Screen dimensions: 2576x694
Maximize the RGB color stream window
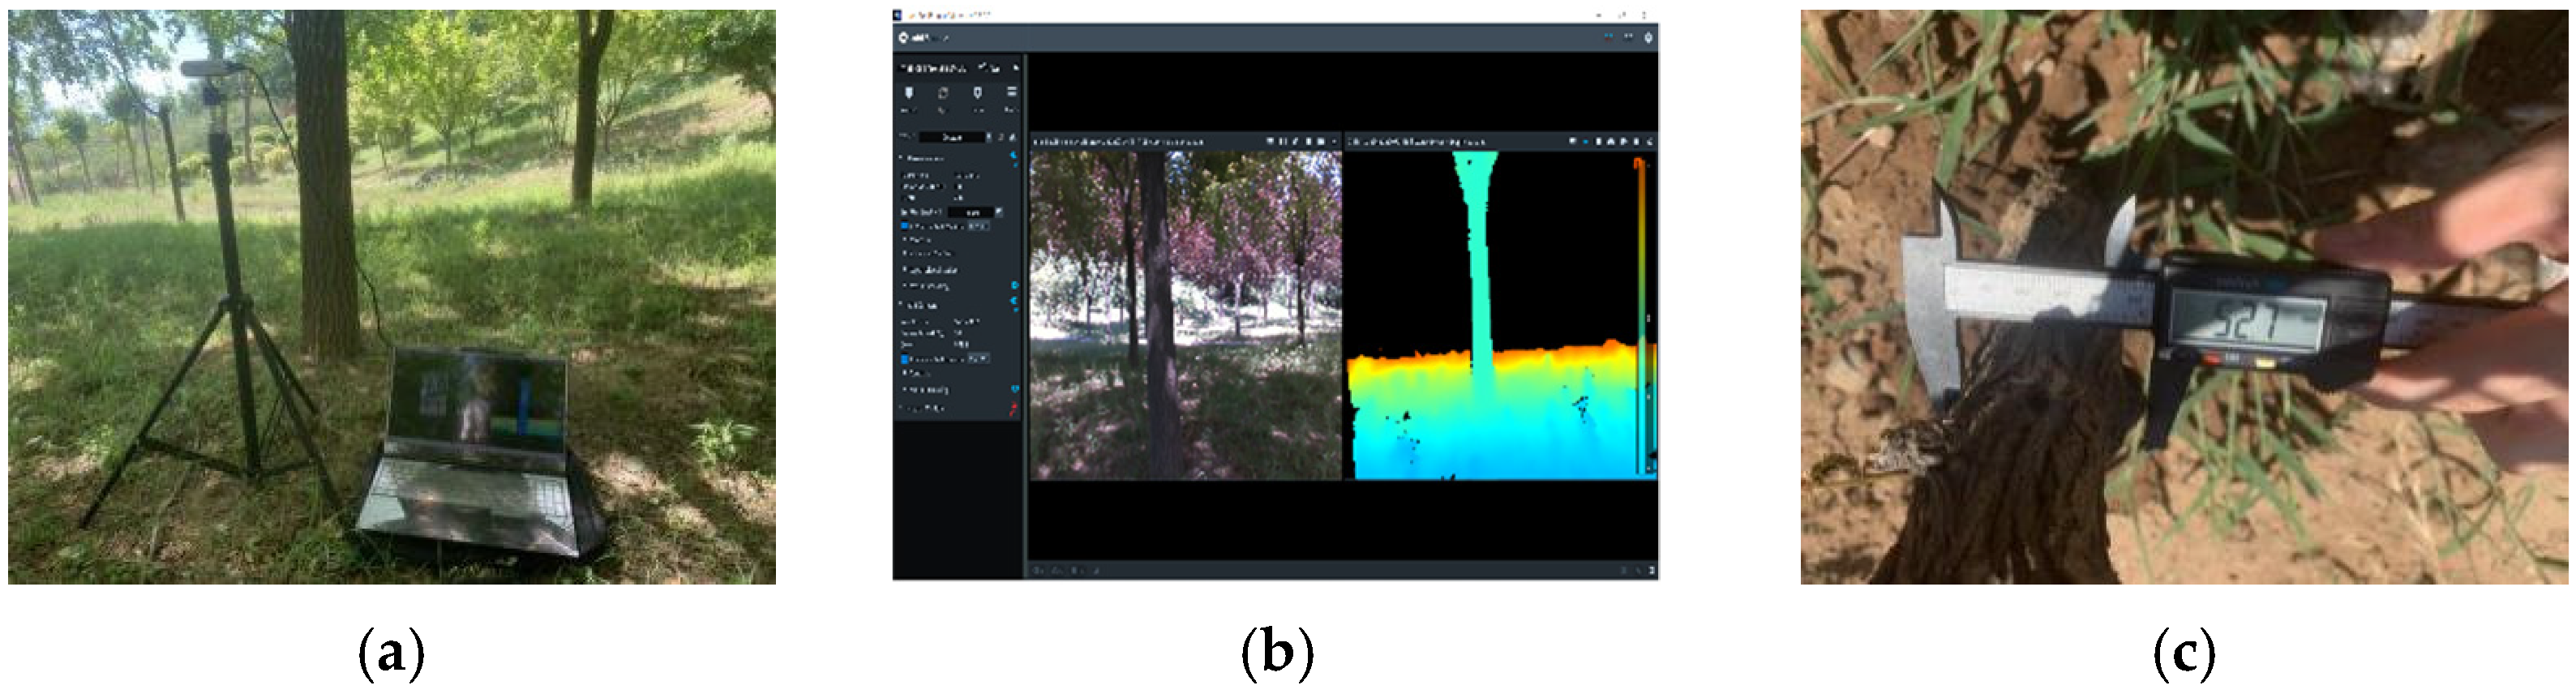point(1321,142)
